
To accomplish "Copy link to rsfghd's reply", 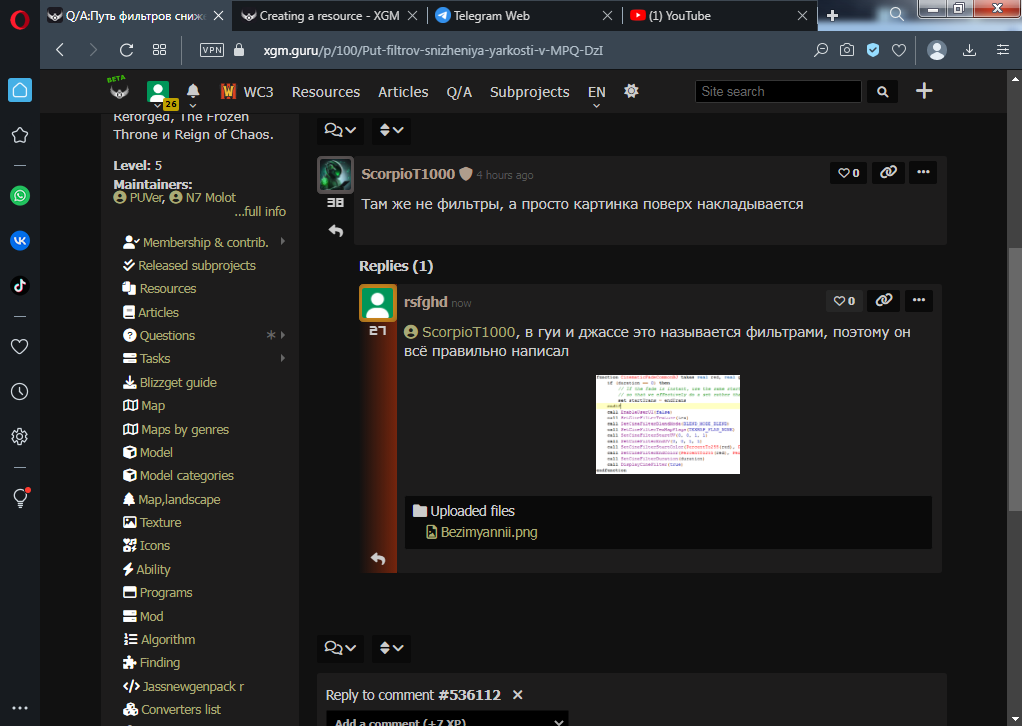I will pyautogui.click(x=884, y=300).
